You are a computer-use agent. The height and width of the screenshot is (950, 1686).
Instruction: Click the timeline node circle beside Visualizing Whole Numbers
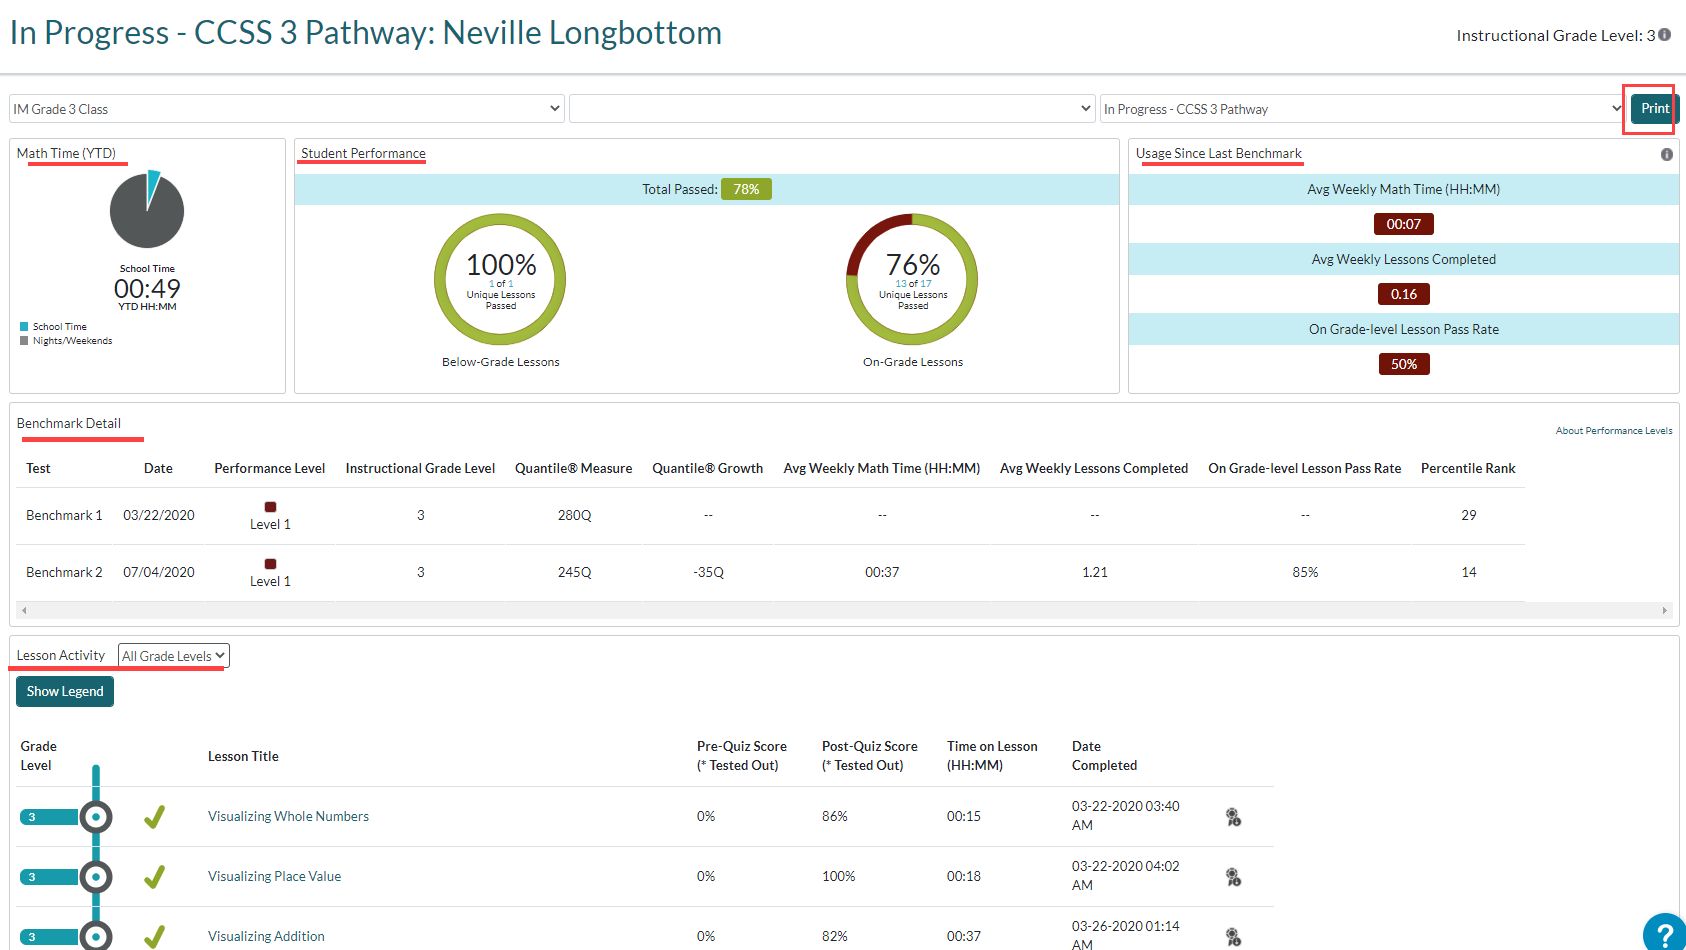(96, 816)
